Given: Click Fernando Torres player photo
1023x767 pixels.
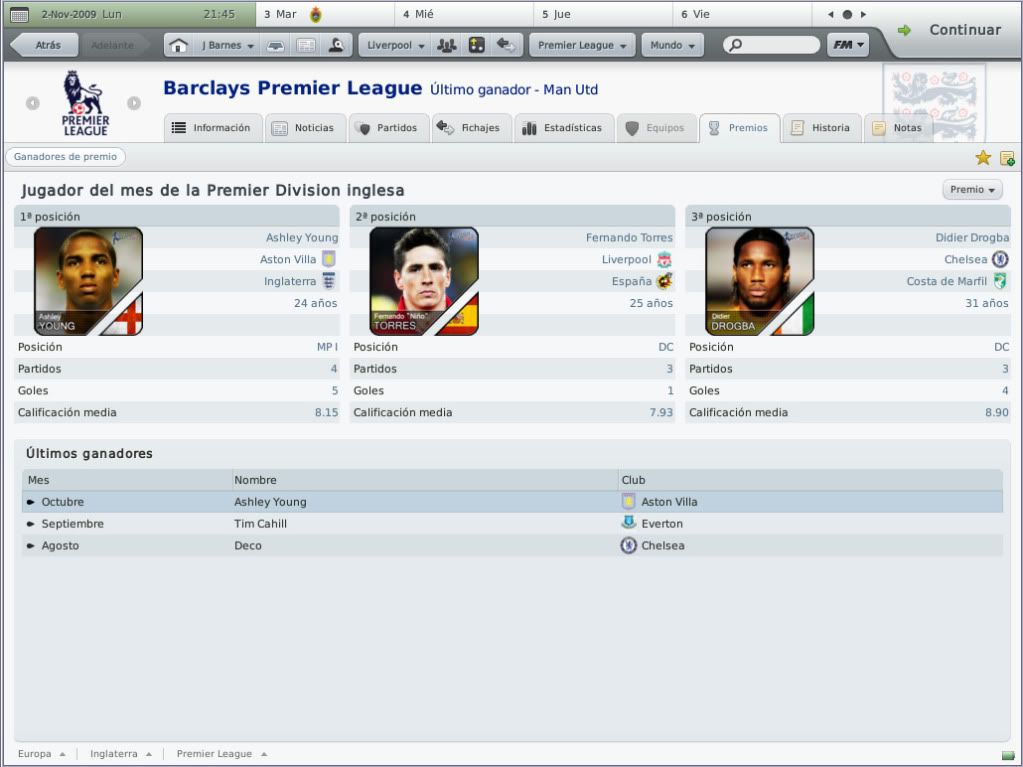Looking at the screenshot, I should coord(424,281).
